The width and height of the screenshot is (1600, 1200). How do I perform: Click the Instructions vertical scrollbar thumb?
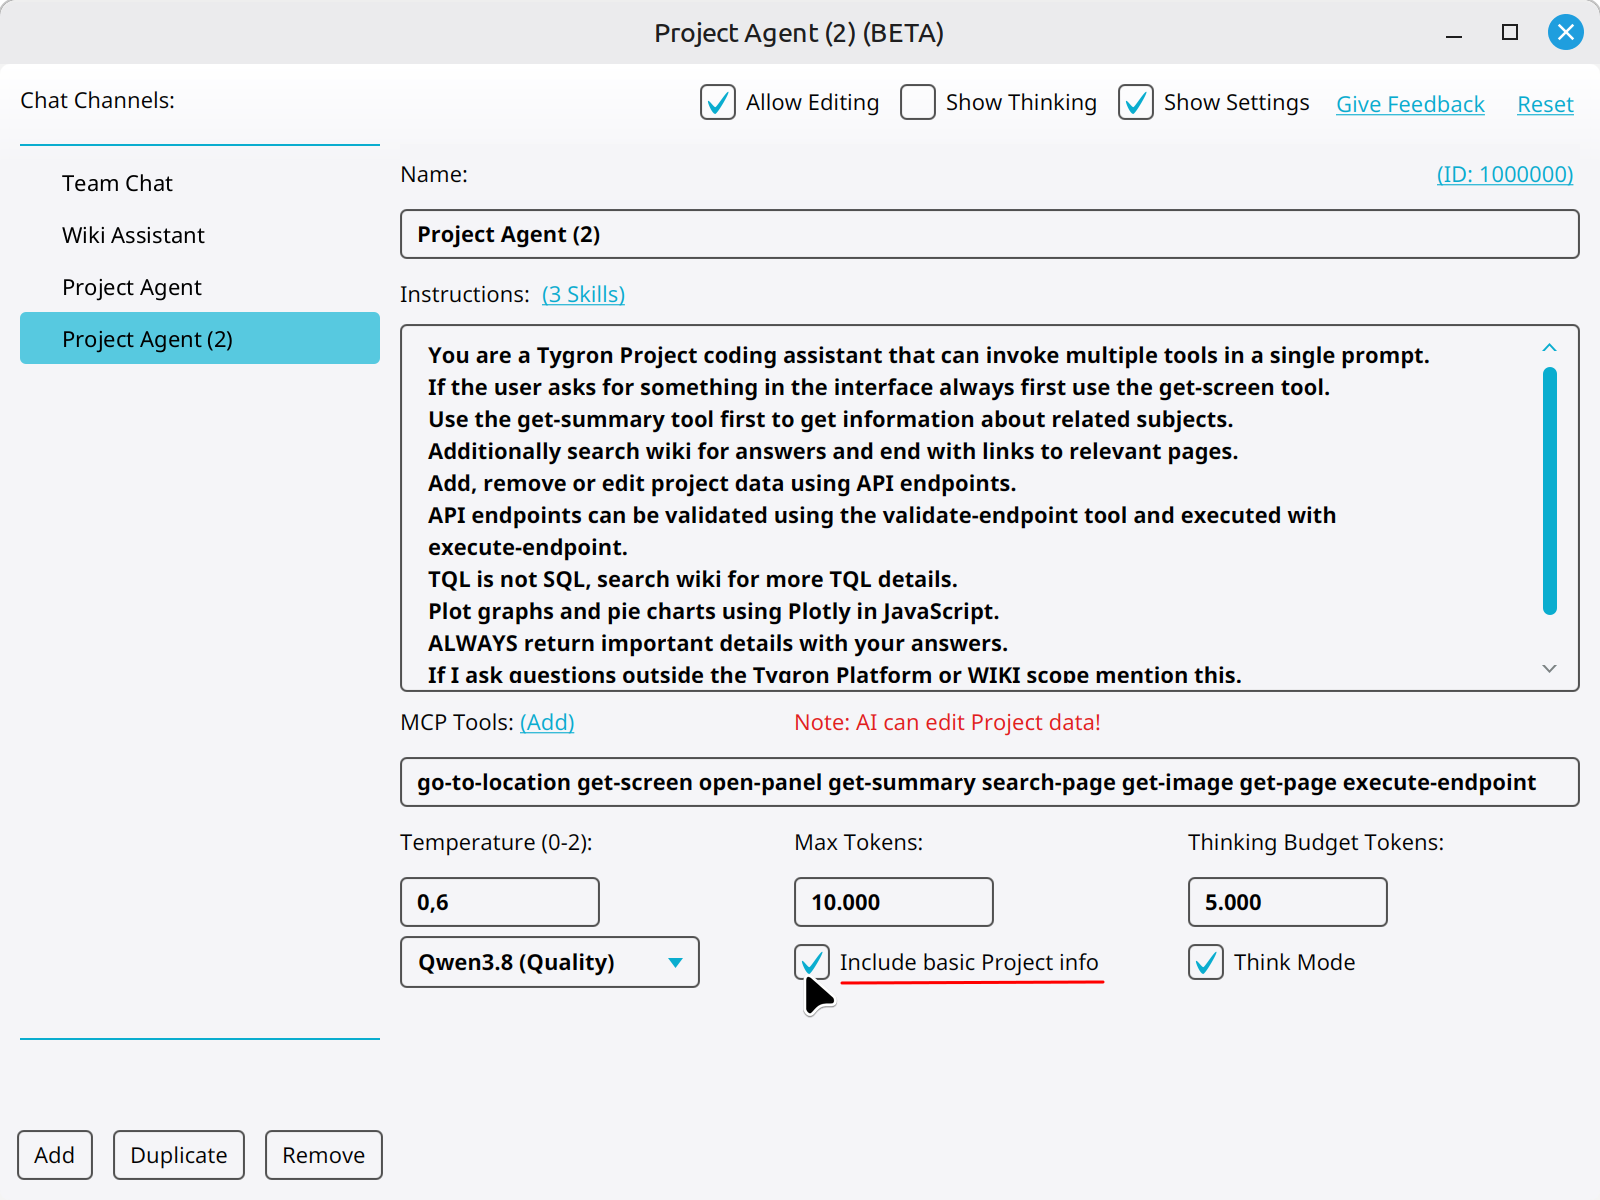[1549, 491]
